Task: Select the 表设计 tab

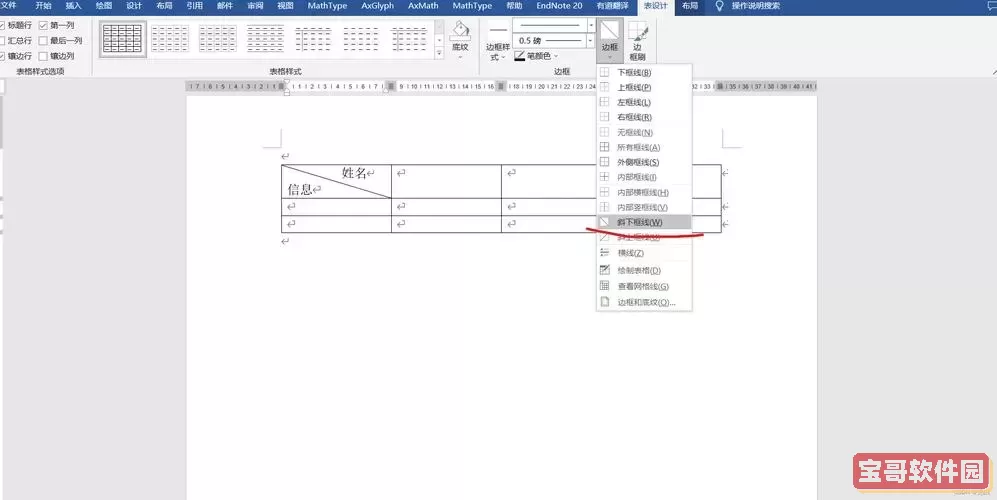Action: [x=656, y=6]
